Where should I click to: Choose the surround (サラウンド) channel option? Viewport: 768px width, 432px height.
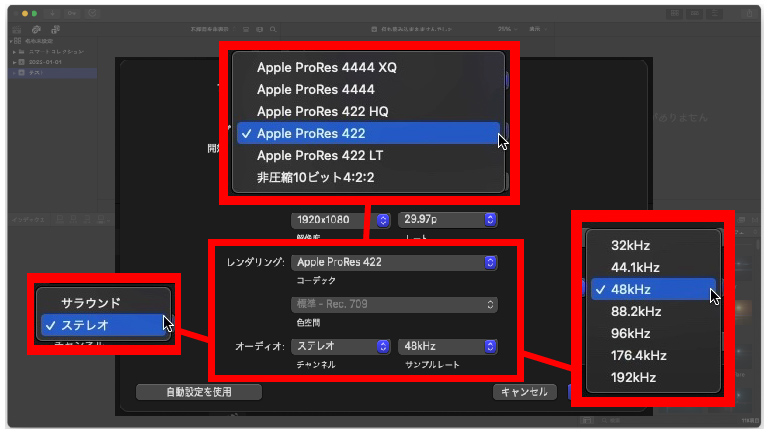(x=103, y=303)
